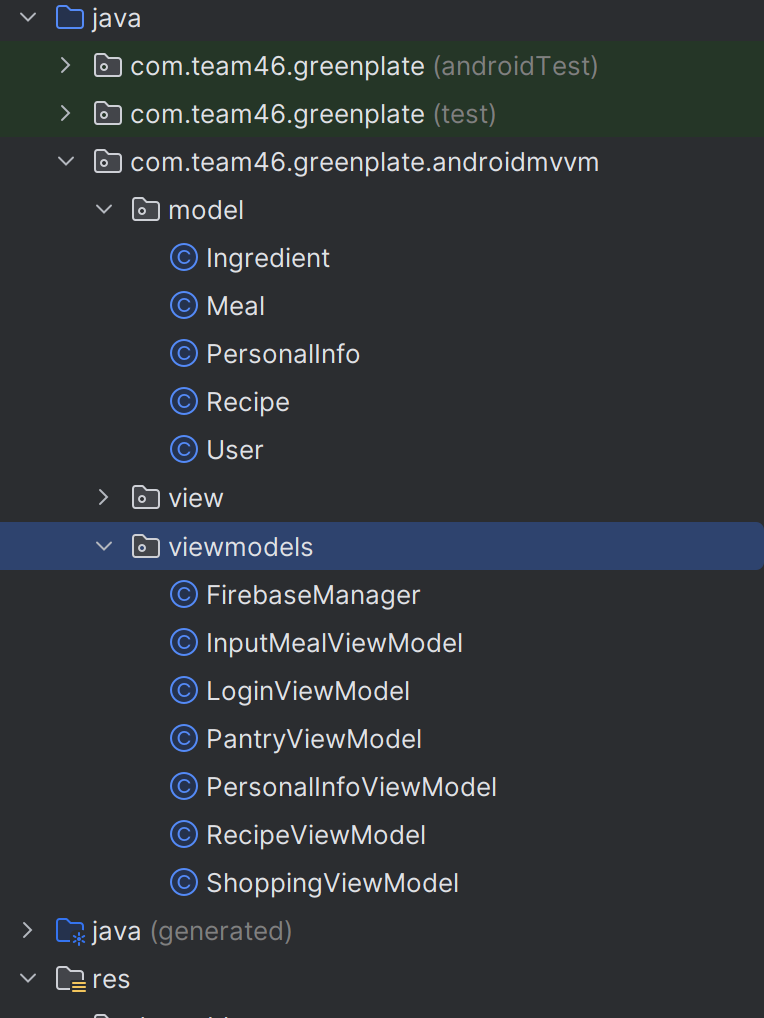Select the Recipe class
Viewport: 764px width, 1018px height.
247,402
